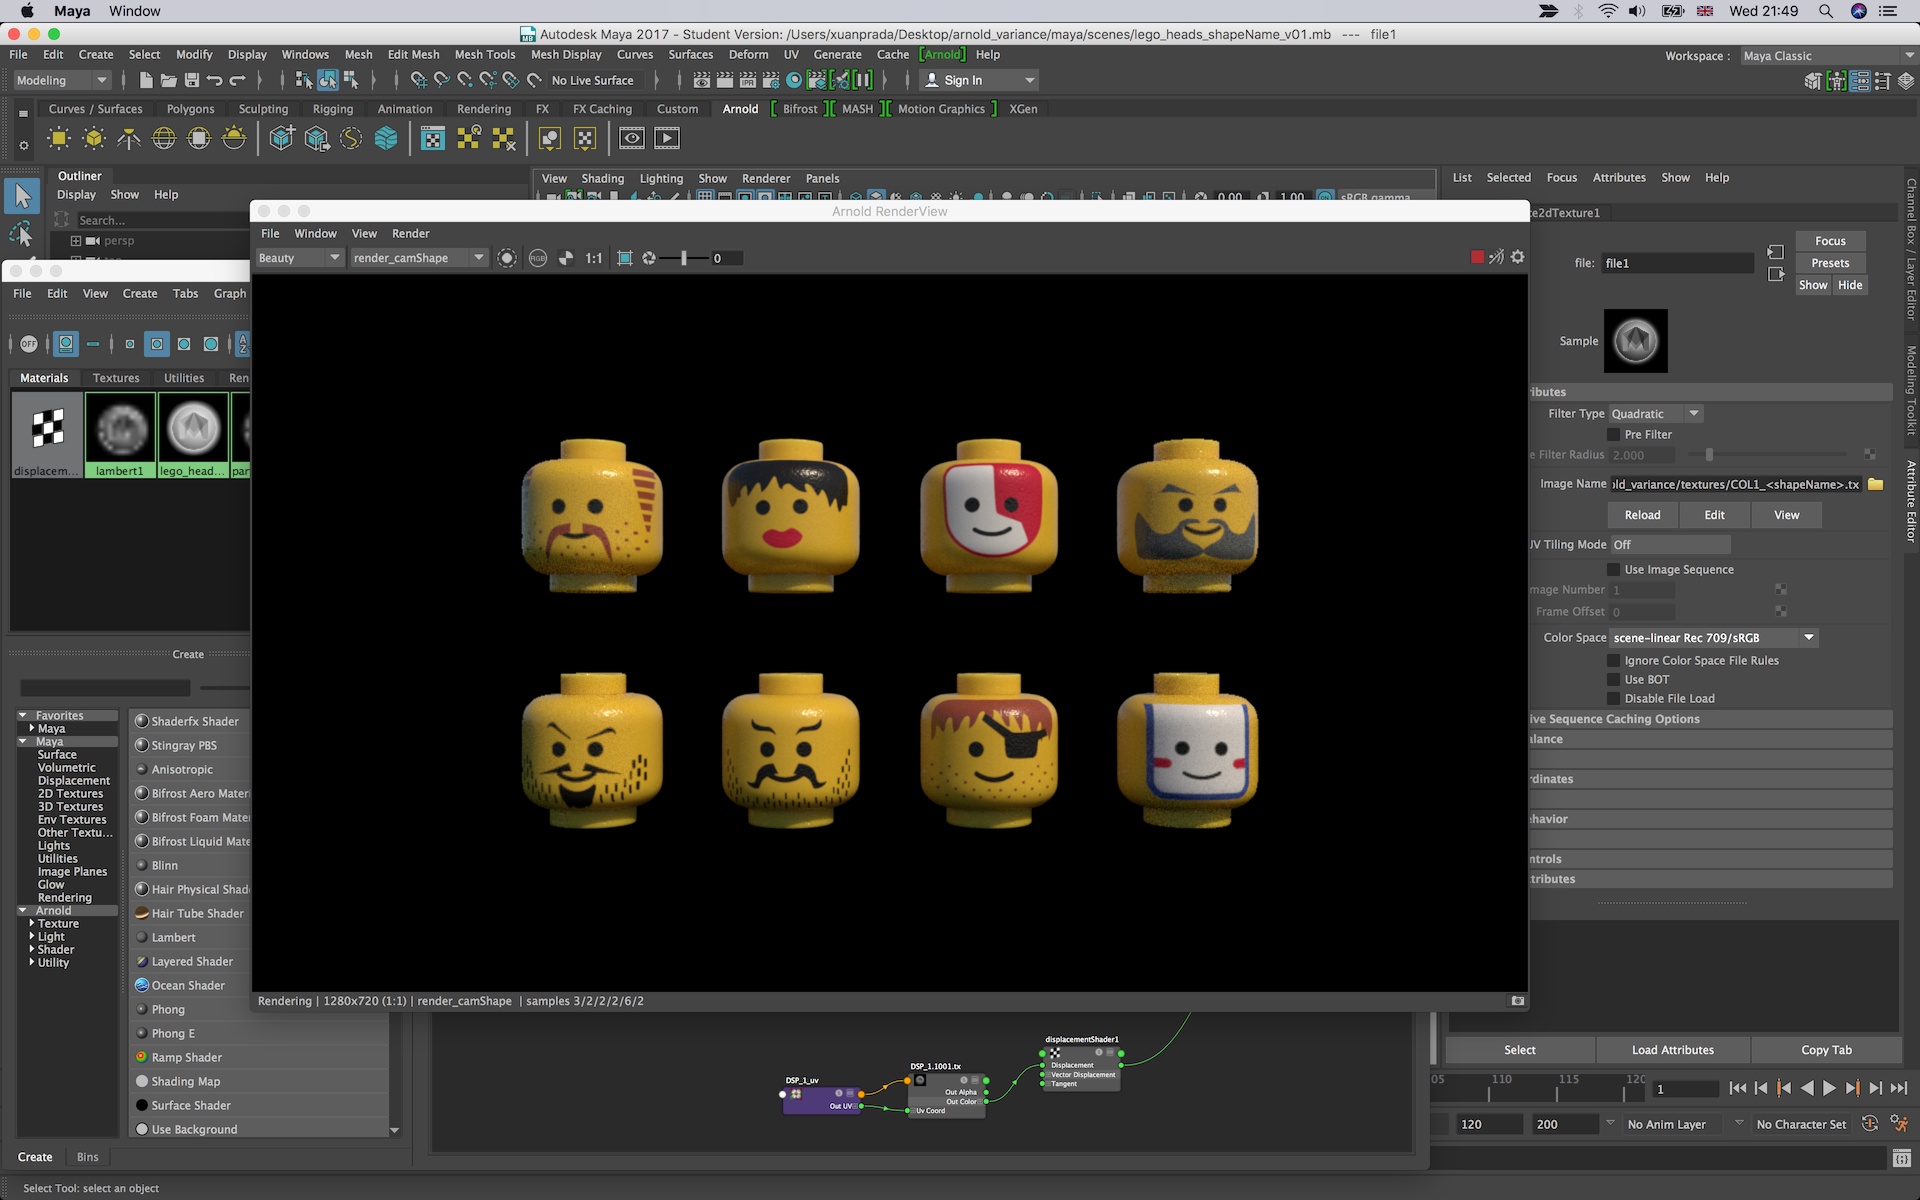
Task: Adjust the Filter Radius slider
Action: (x=1709, y=454)
